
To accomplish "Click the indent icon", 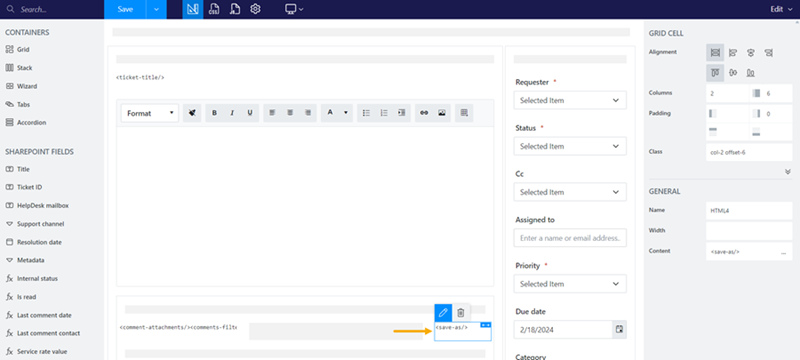I will (402, 113).
